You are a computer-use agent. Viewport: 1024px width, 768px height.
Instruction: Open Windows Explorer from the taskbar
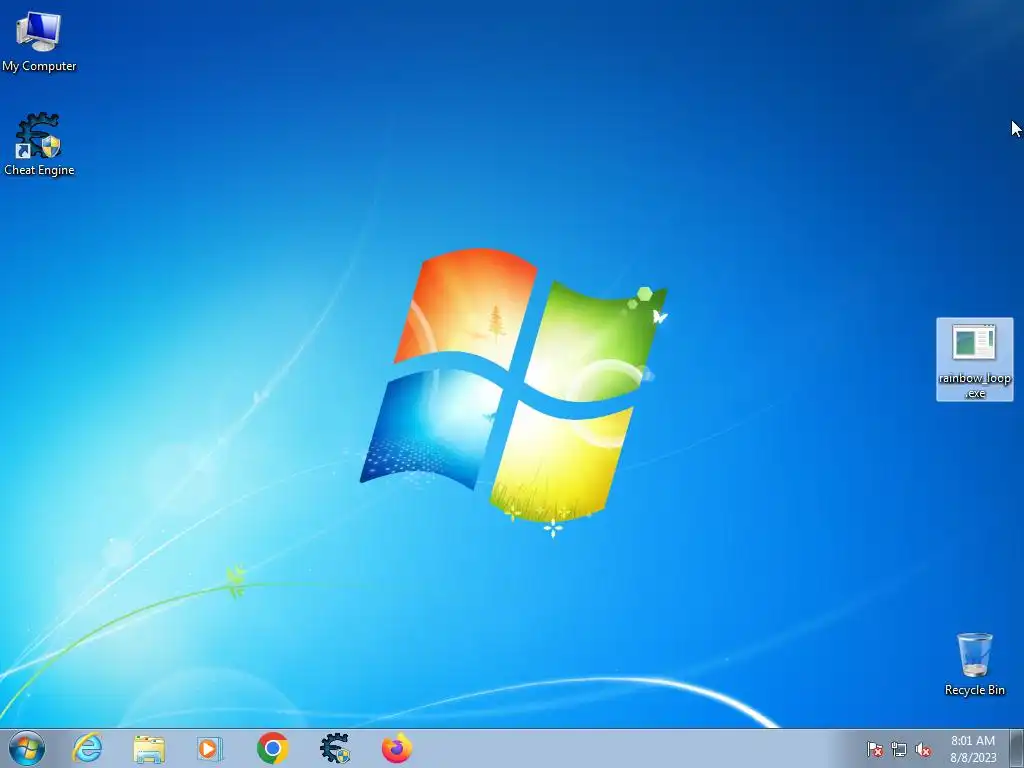coord(149,748)
